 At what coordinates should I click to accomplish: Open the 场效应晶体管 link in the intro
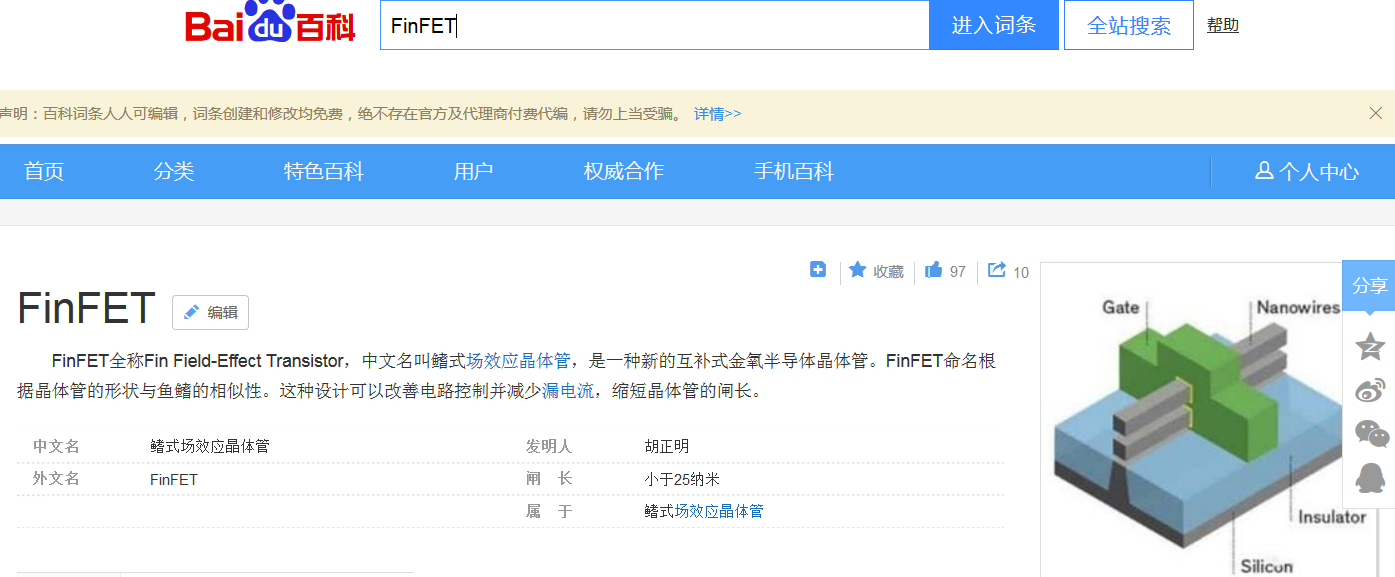click(518, 360)
